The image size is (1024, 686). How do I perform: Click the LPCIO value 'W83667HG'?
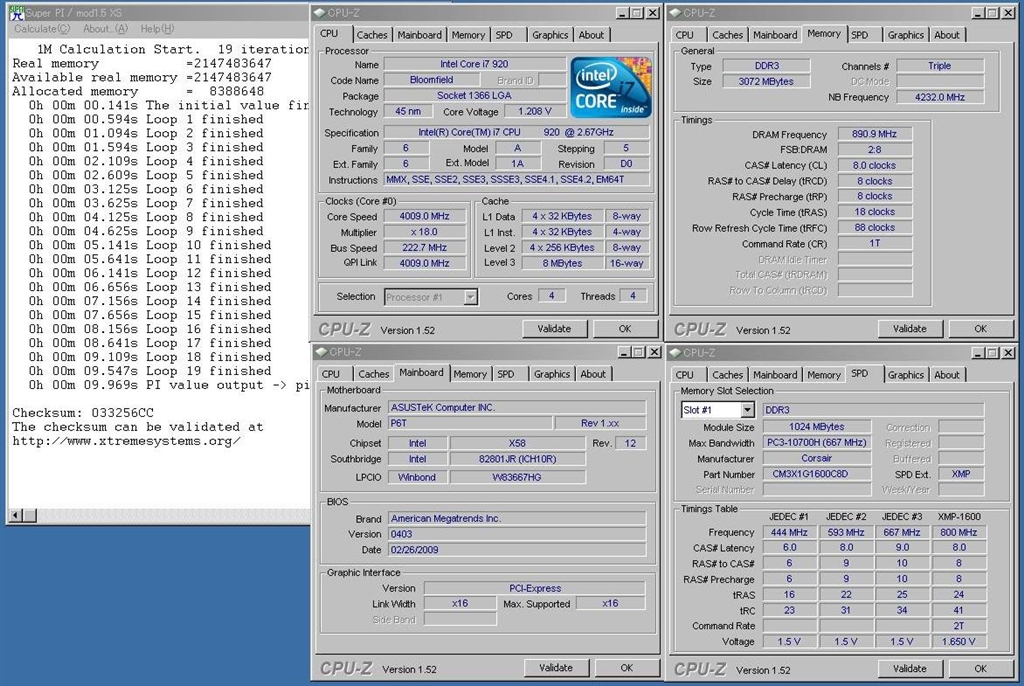(x=517, y=477)
